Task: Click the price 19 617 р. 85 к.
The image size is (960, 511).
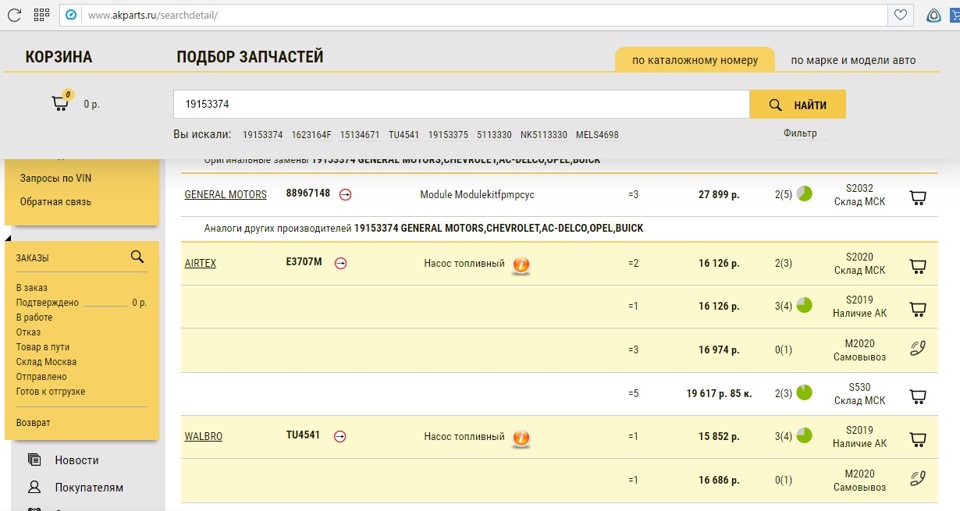Action: click(719, 394)
